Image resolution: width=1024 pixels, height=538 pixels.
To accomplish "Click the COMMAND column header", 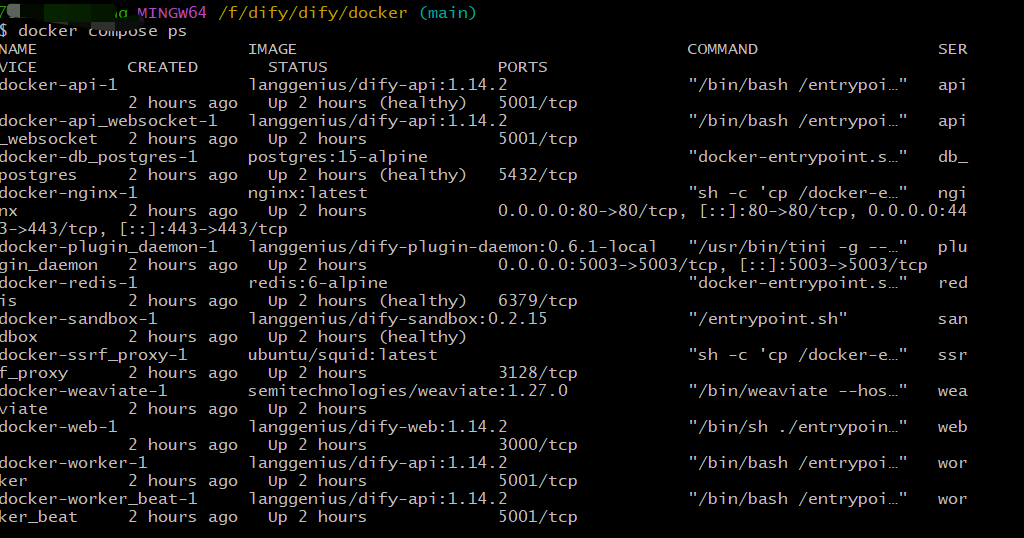I will click(x=722, y=50).
